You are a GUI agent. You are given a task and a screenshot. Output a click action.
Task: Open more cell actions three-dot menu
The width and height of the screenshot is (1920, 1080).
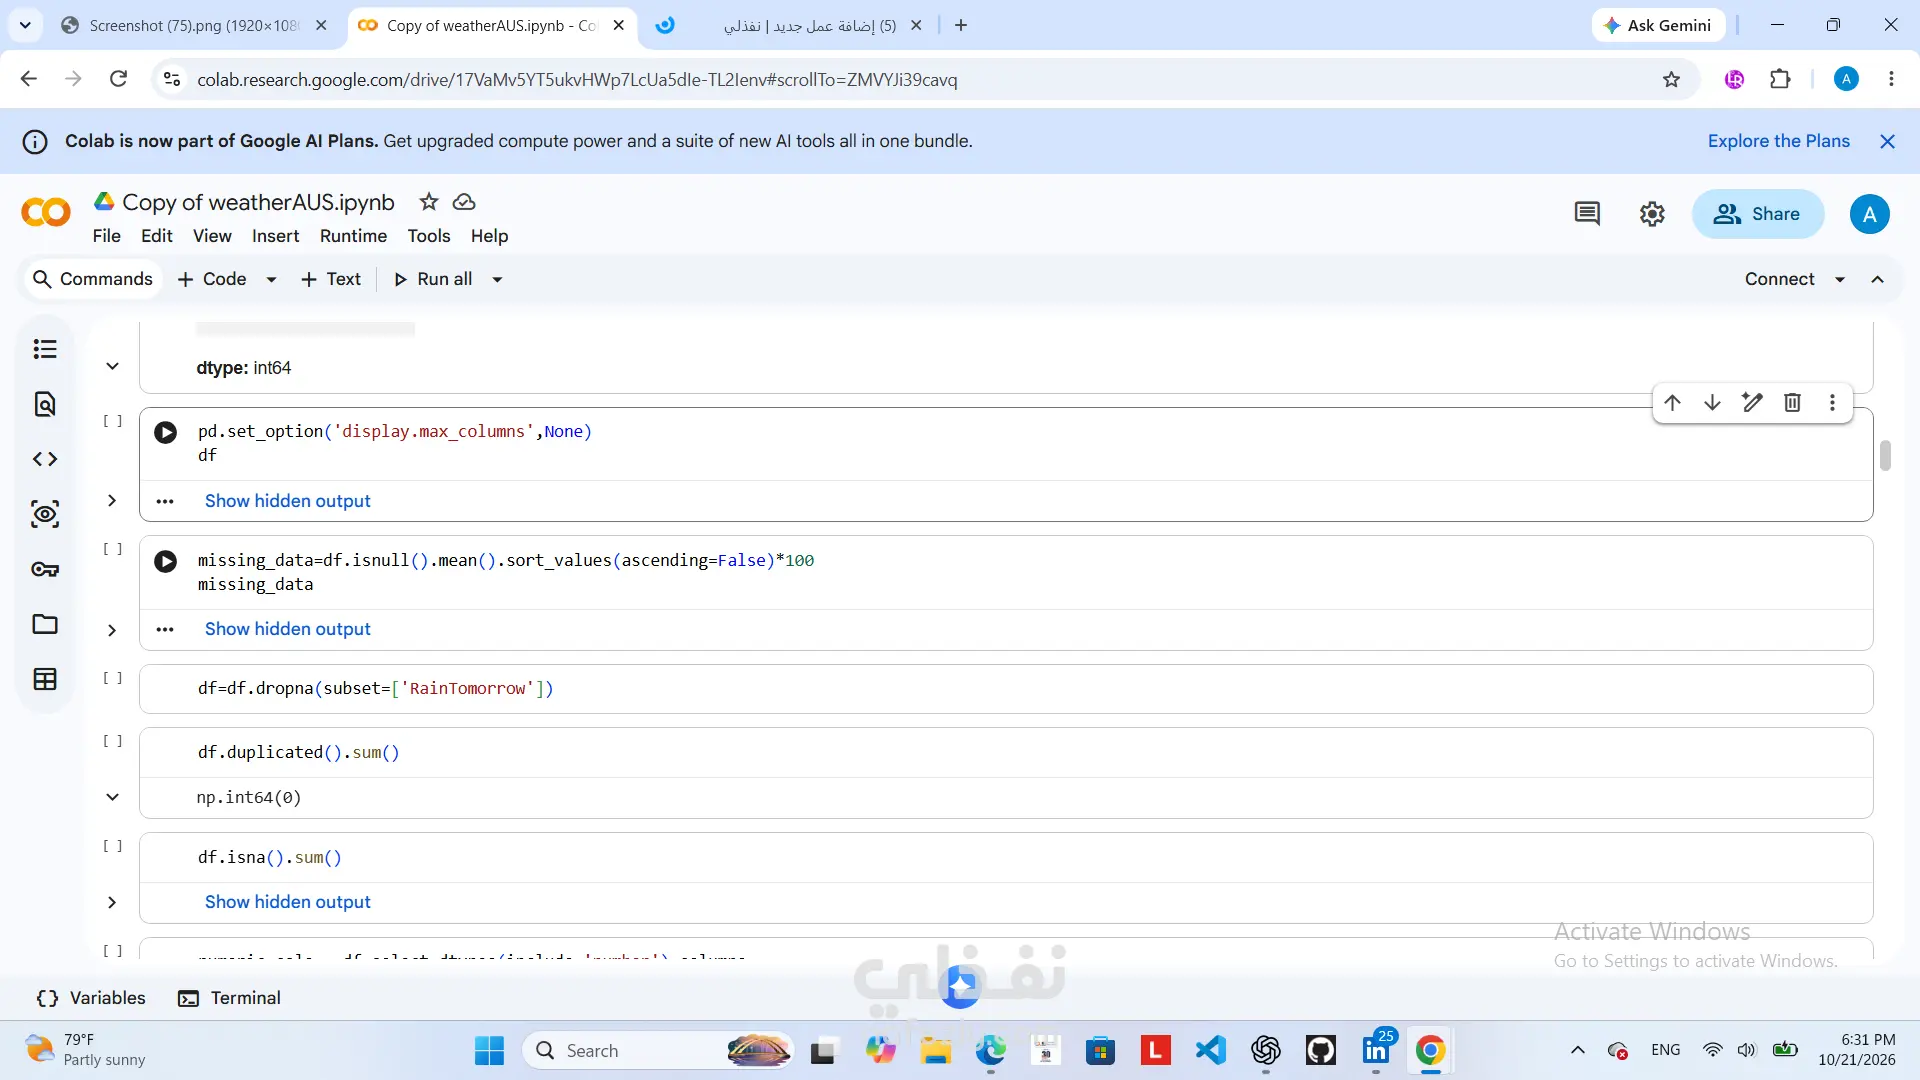coord(1833,402)
